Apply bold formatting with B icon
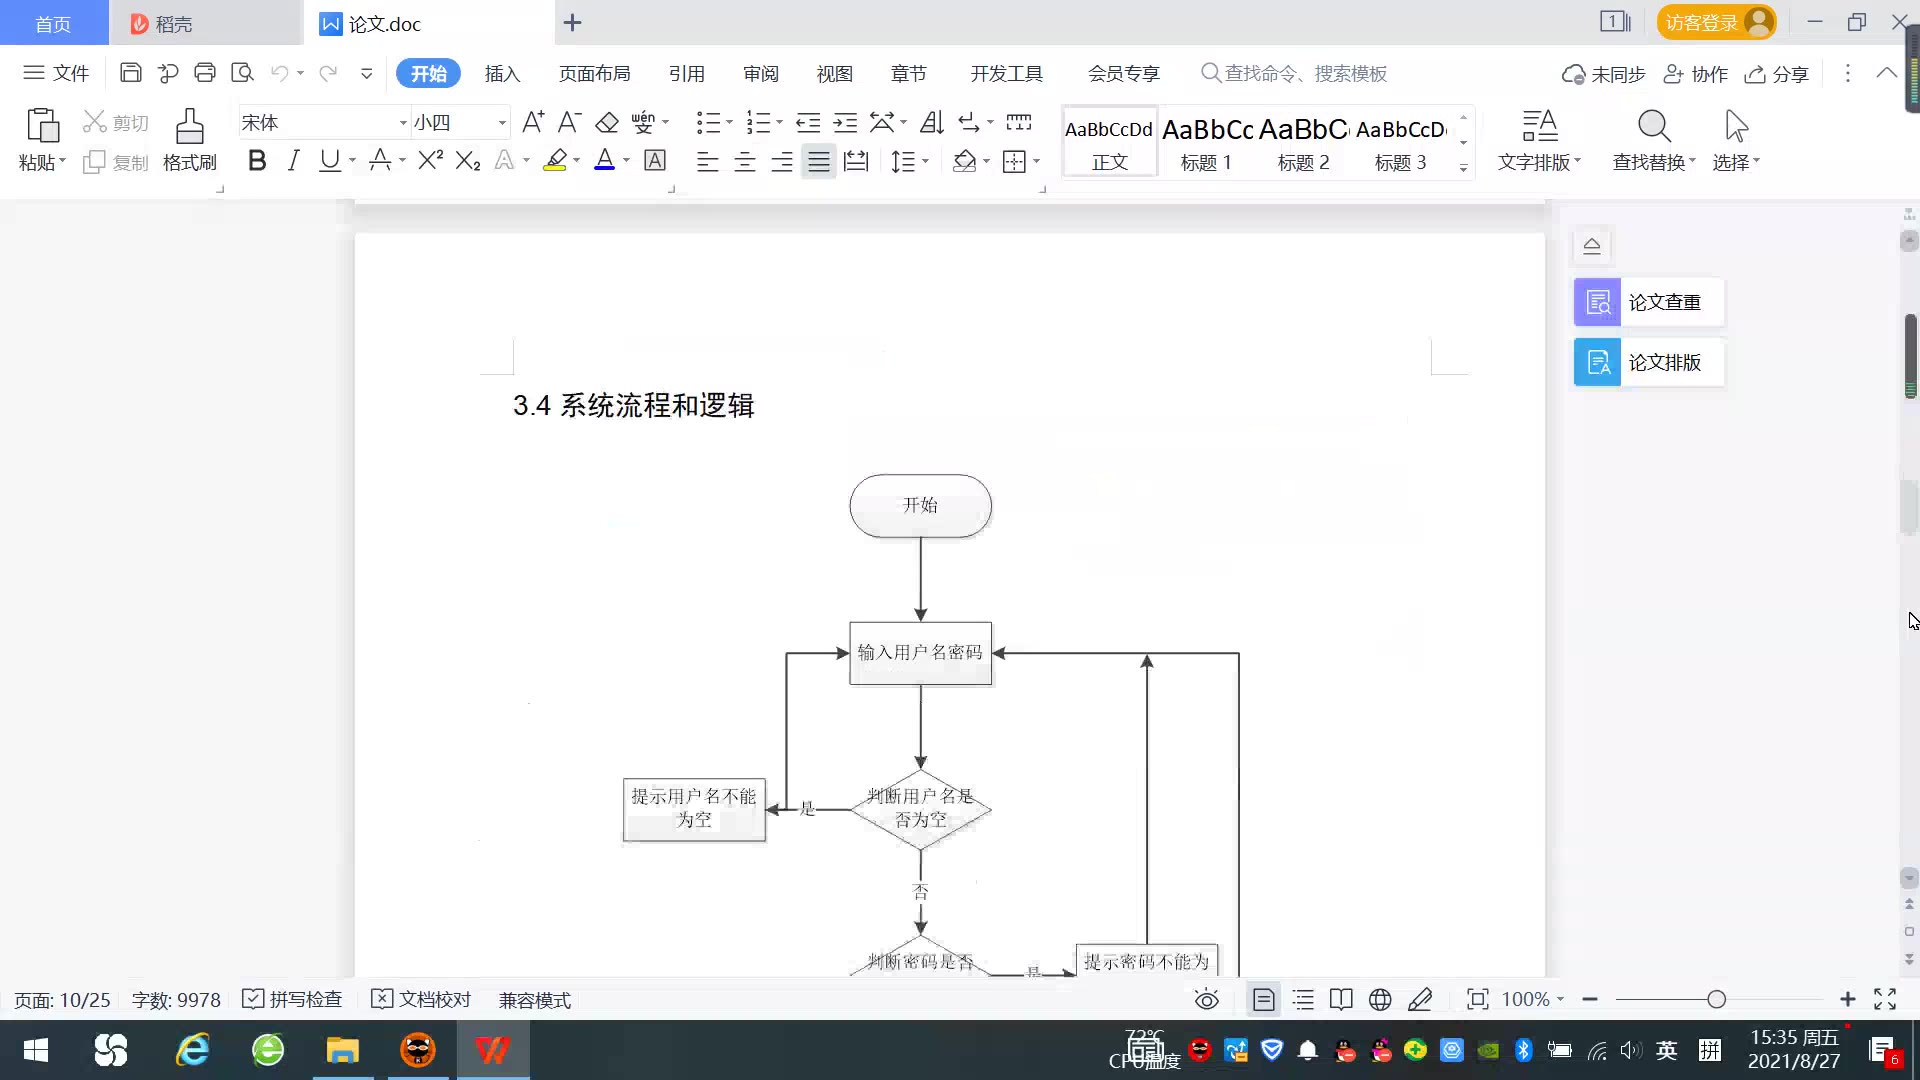 pyautogui.click(x=257, y=161)
